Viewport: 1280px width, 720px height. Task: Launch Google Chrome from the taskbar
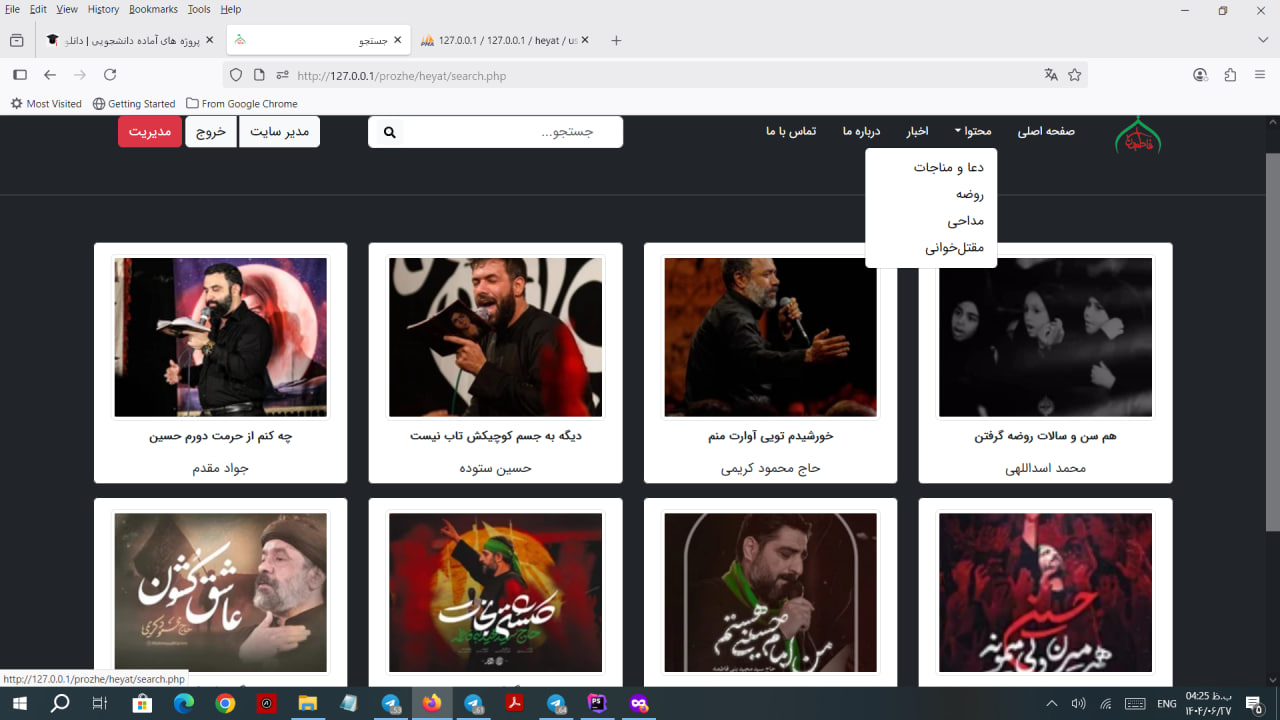225,704
